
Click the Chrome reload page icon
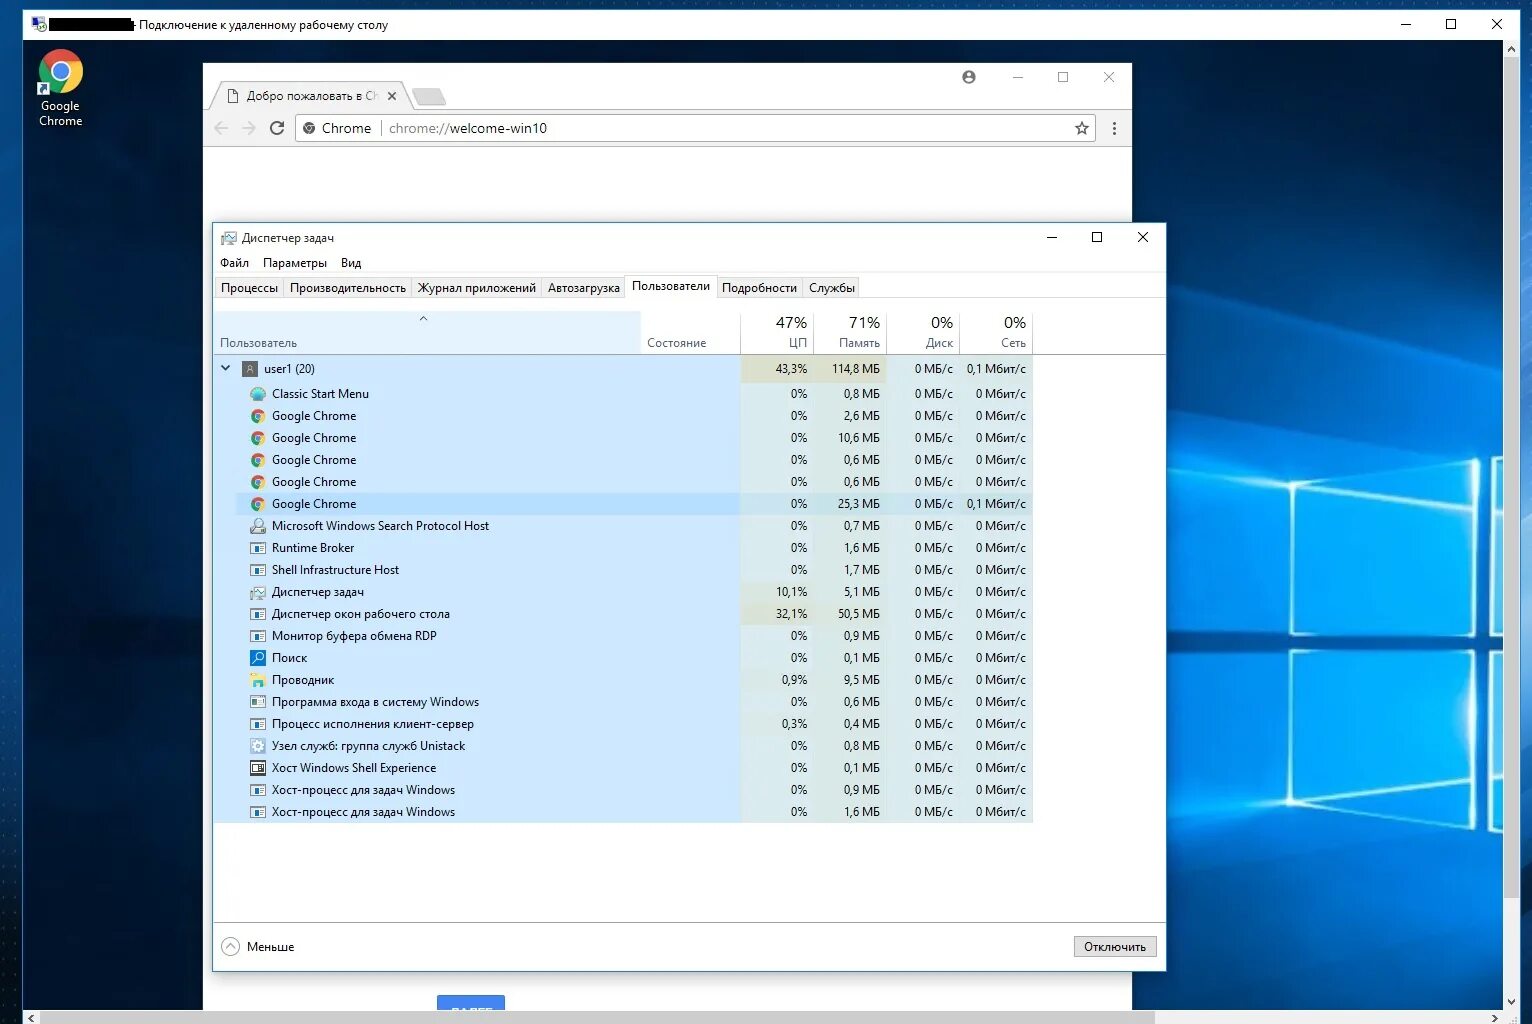pos(277,128)
